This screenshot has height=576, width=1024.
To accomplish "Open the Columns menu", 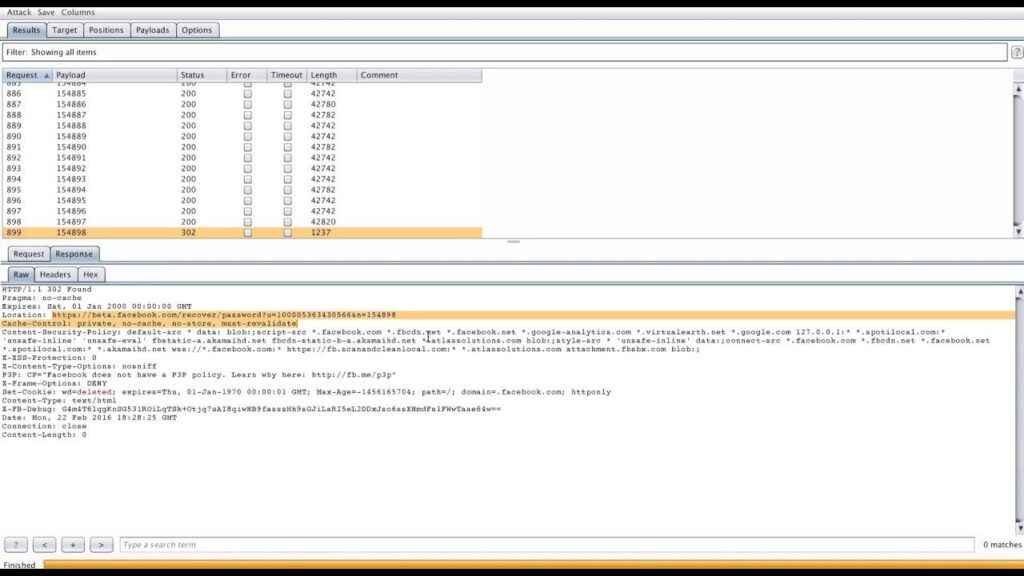I will [x=78, y=13].
